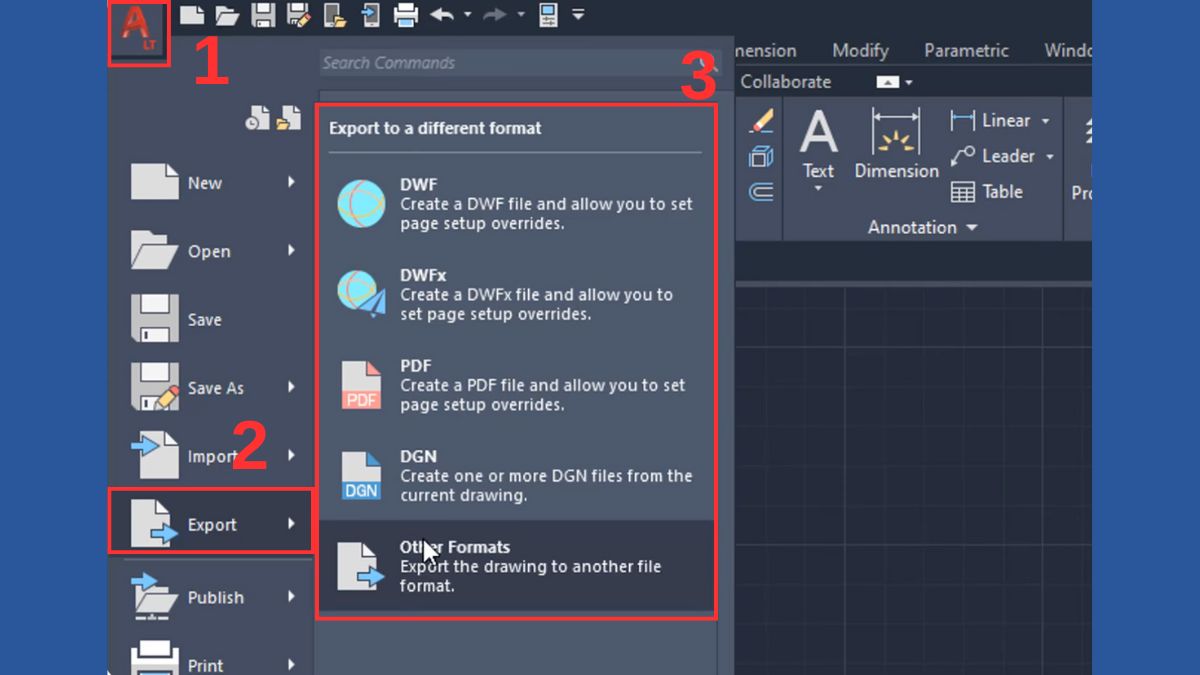Click the 3D box icon under the eraser

coord(761,157)
